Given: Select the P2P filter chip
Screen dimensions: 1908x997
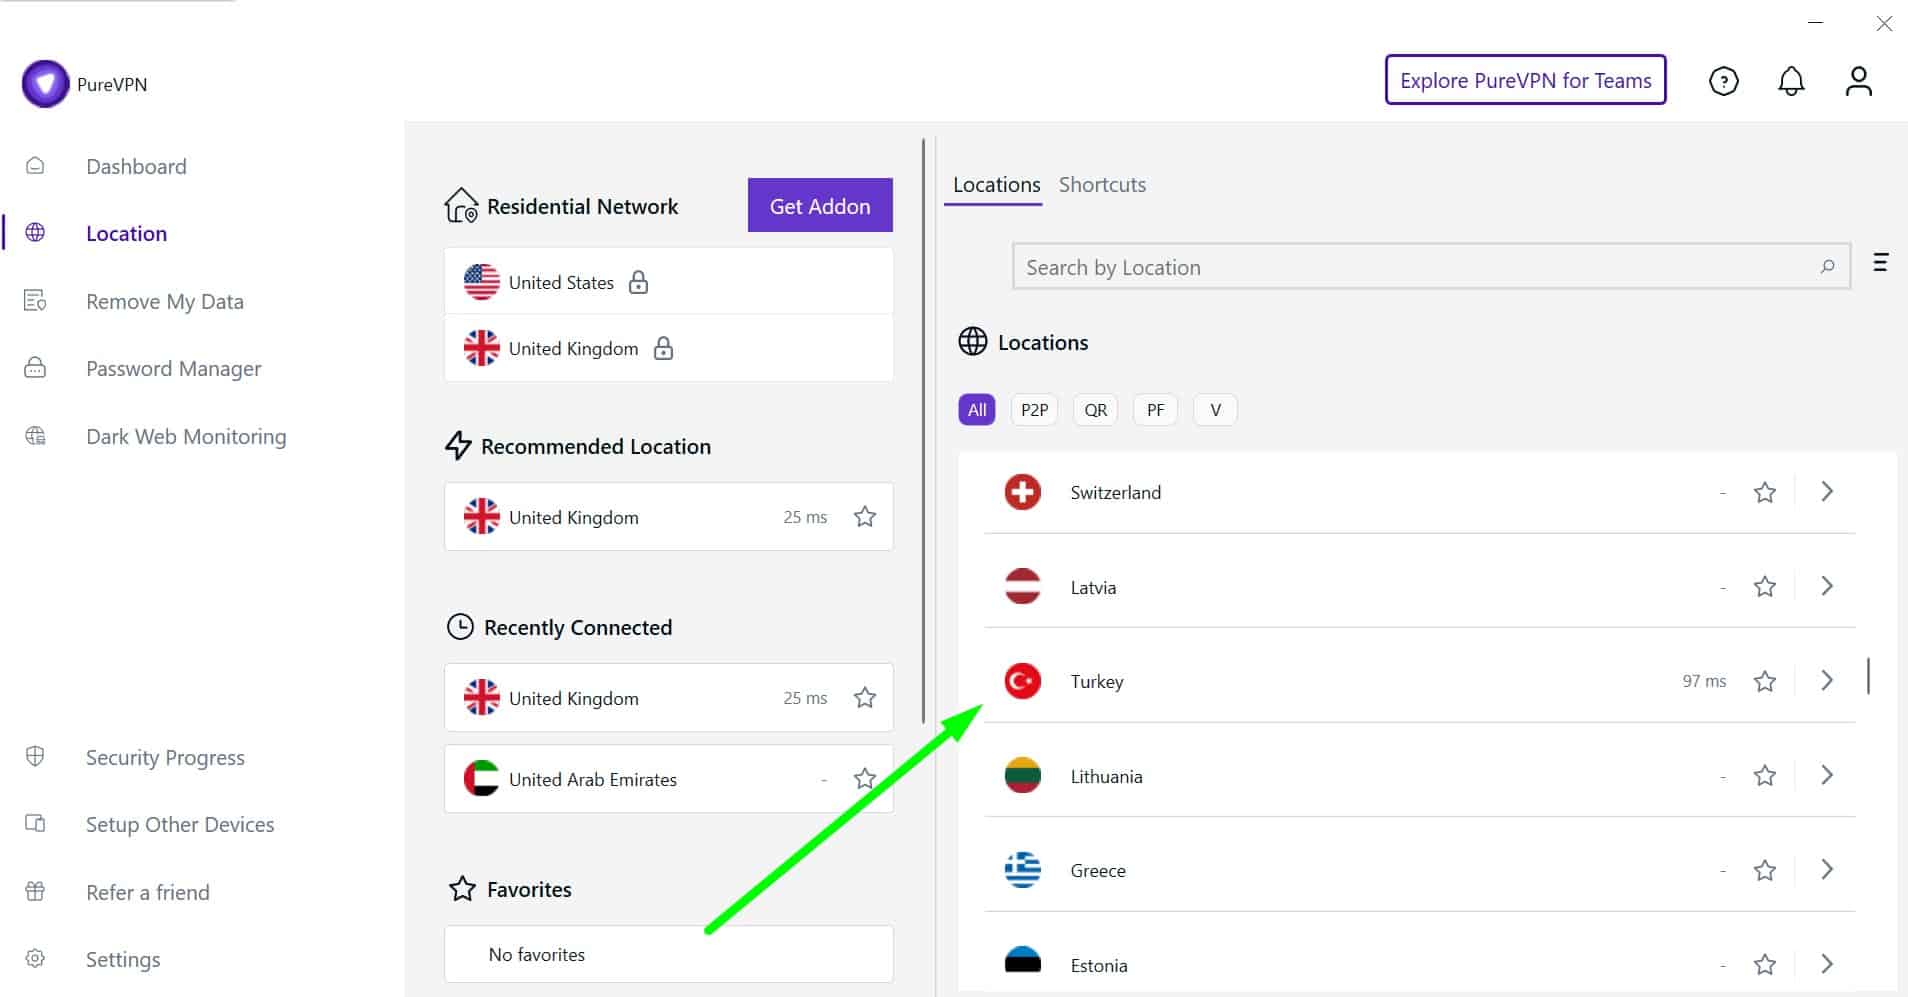Looking at the screenshot, I should click(1034, 410).
